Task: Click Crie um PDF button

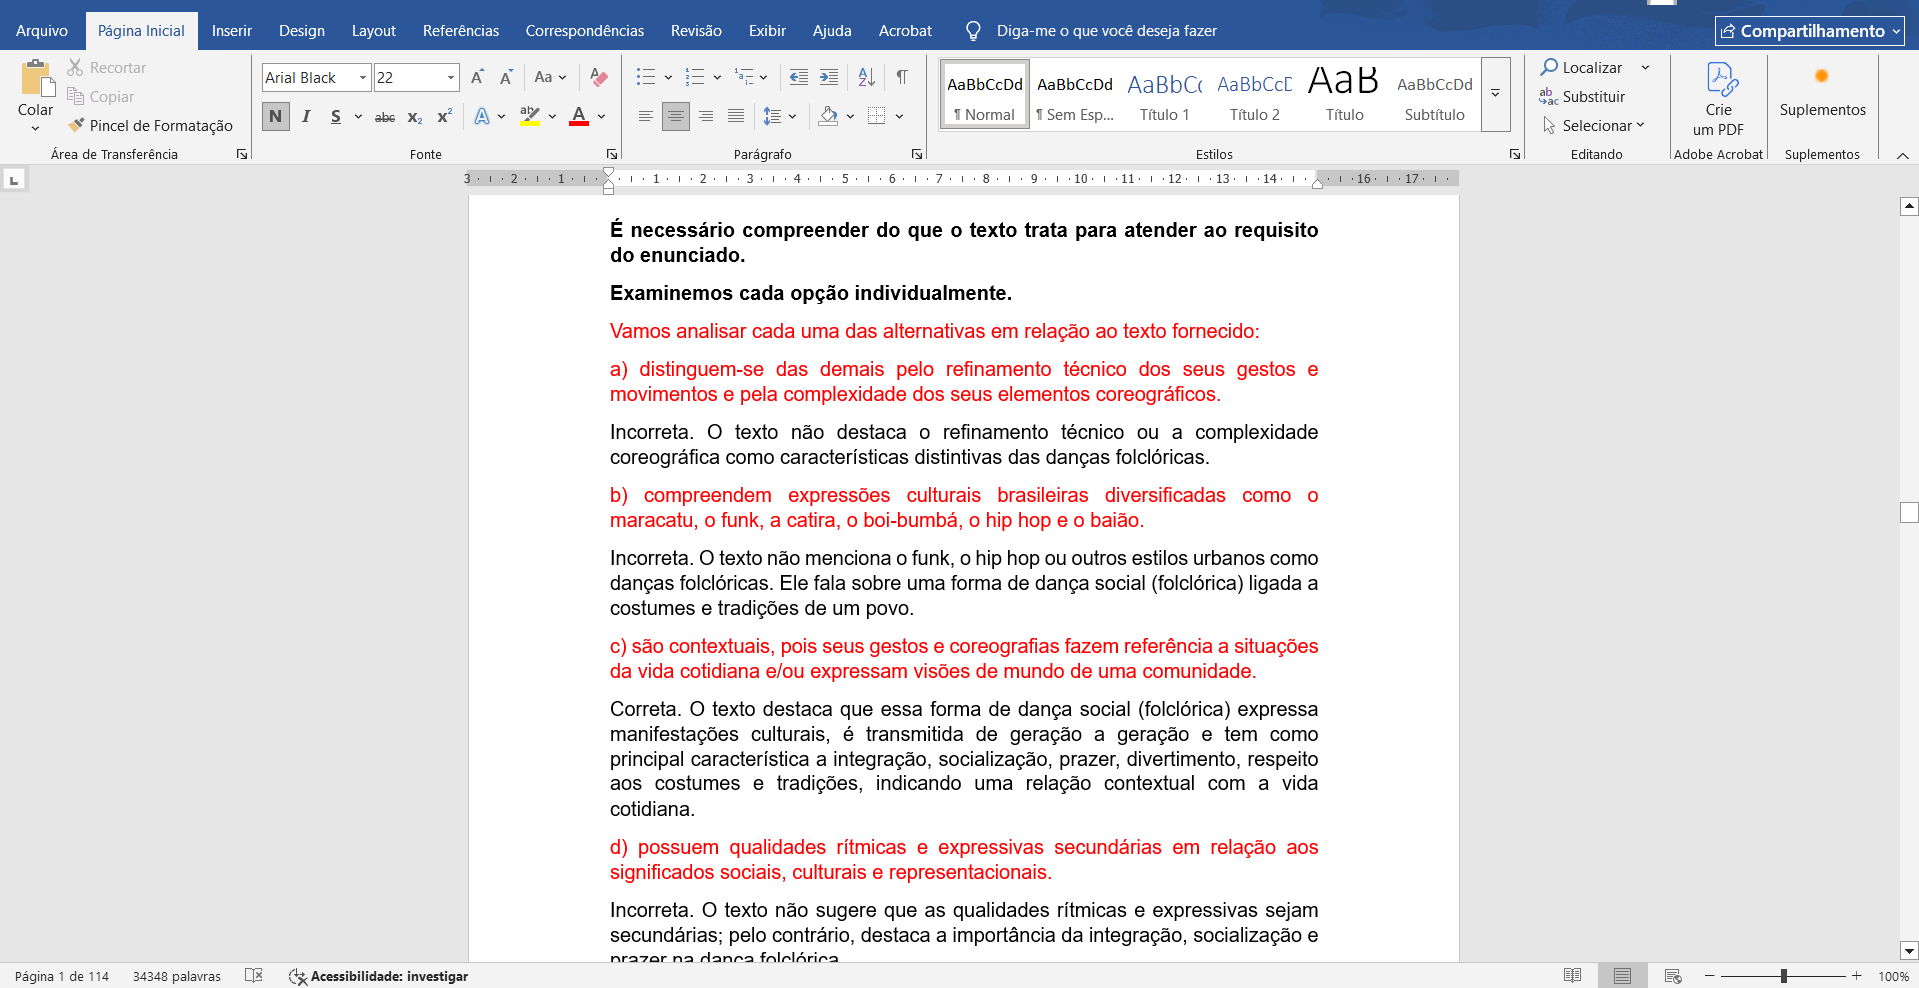Action: 1718,98
